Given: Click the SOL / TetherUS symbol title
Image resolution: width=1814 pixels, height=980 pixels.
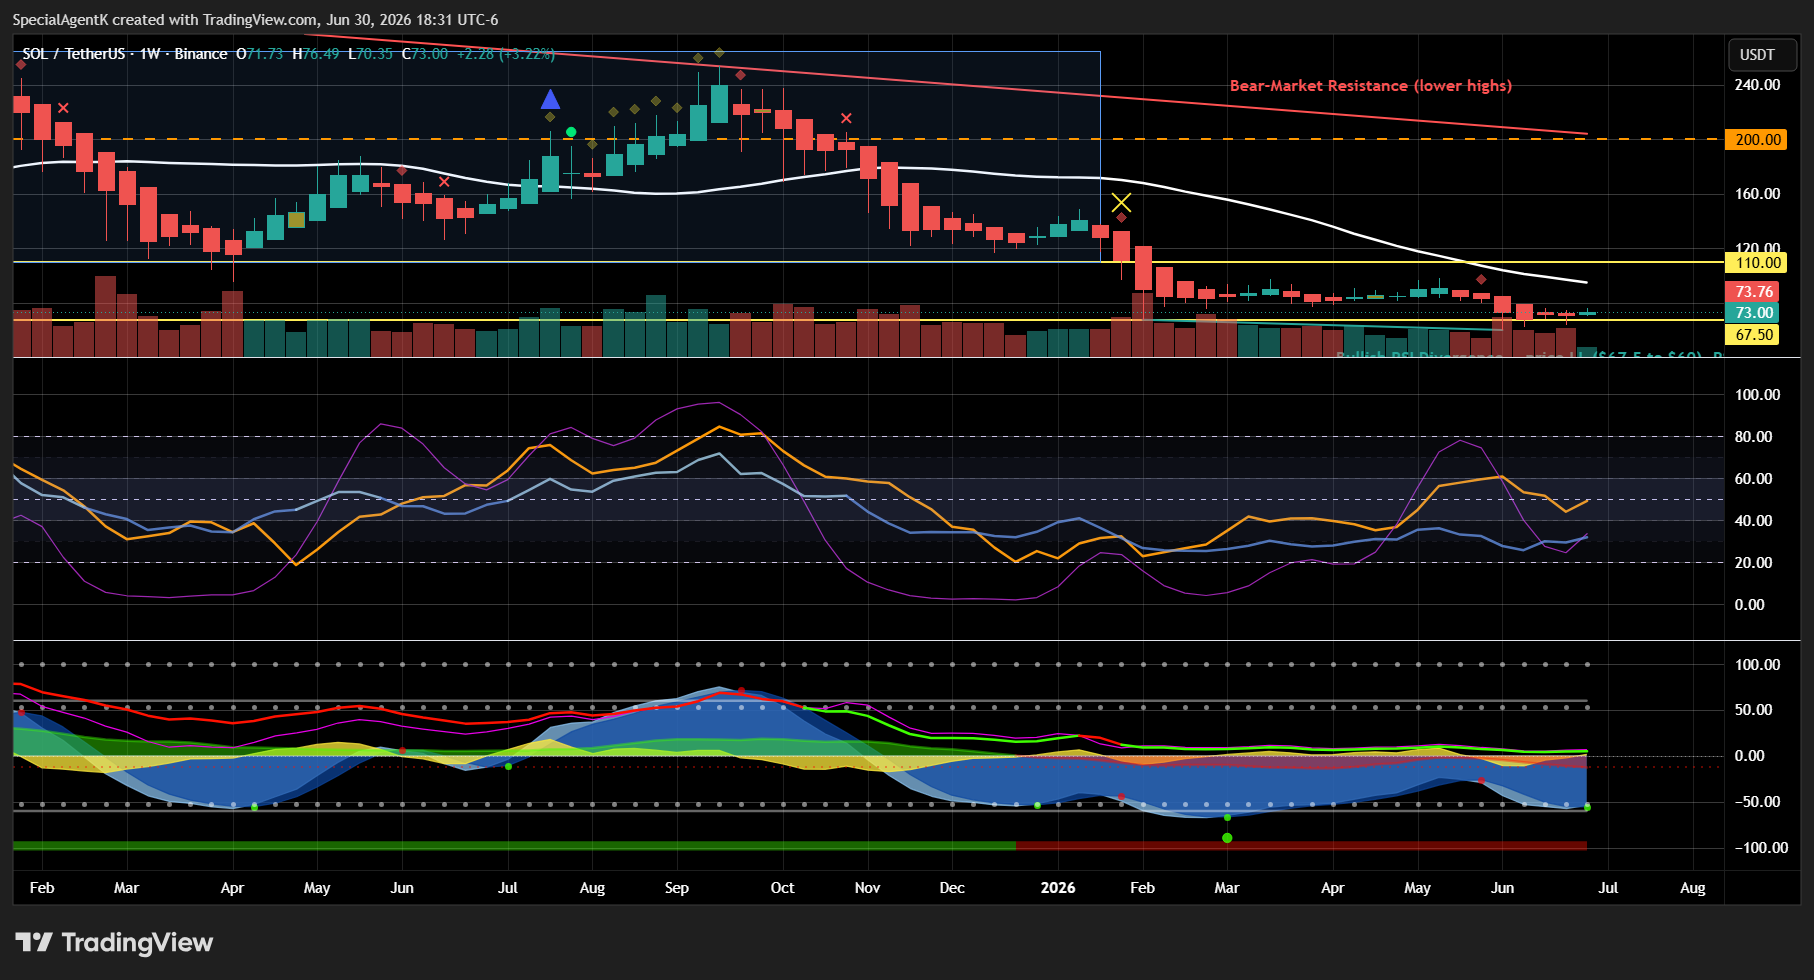Looking at the screenshot, I should [x=76, y=54].
